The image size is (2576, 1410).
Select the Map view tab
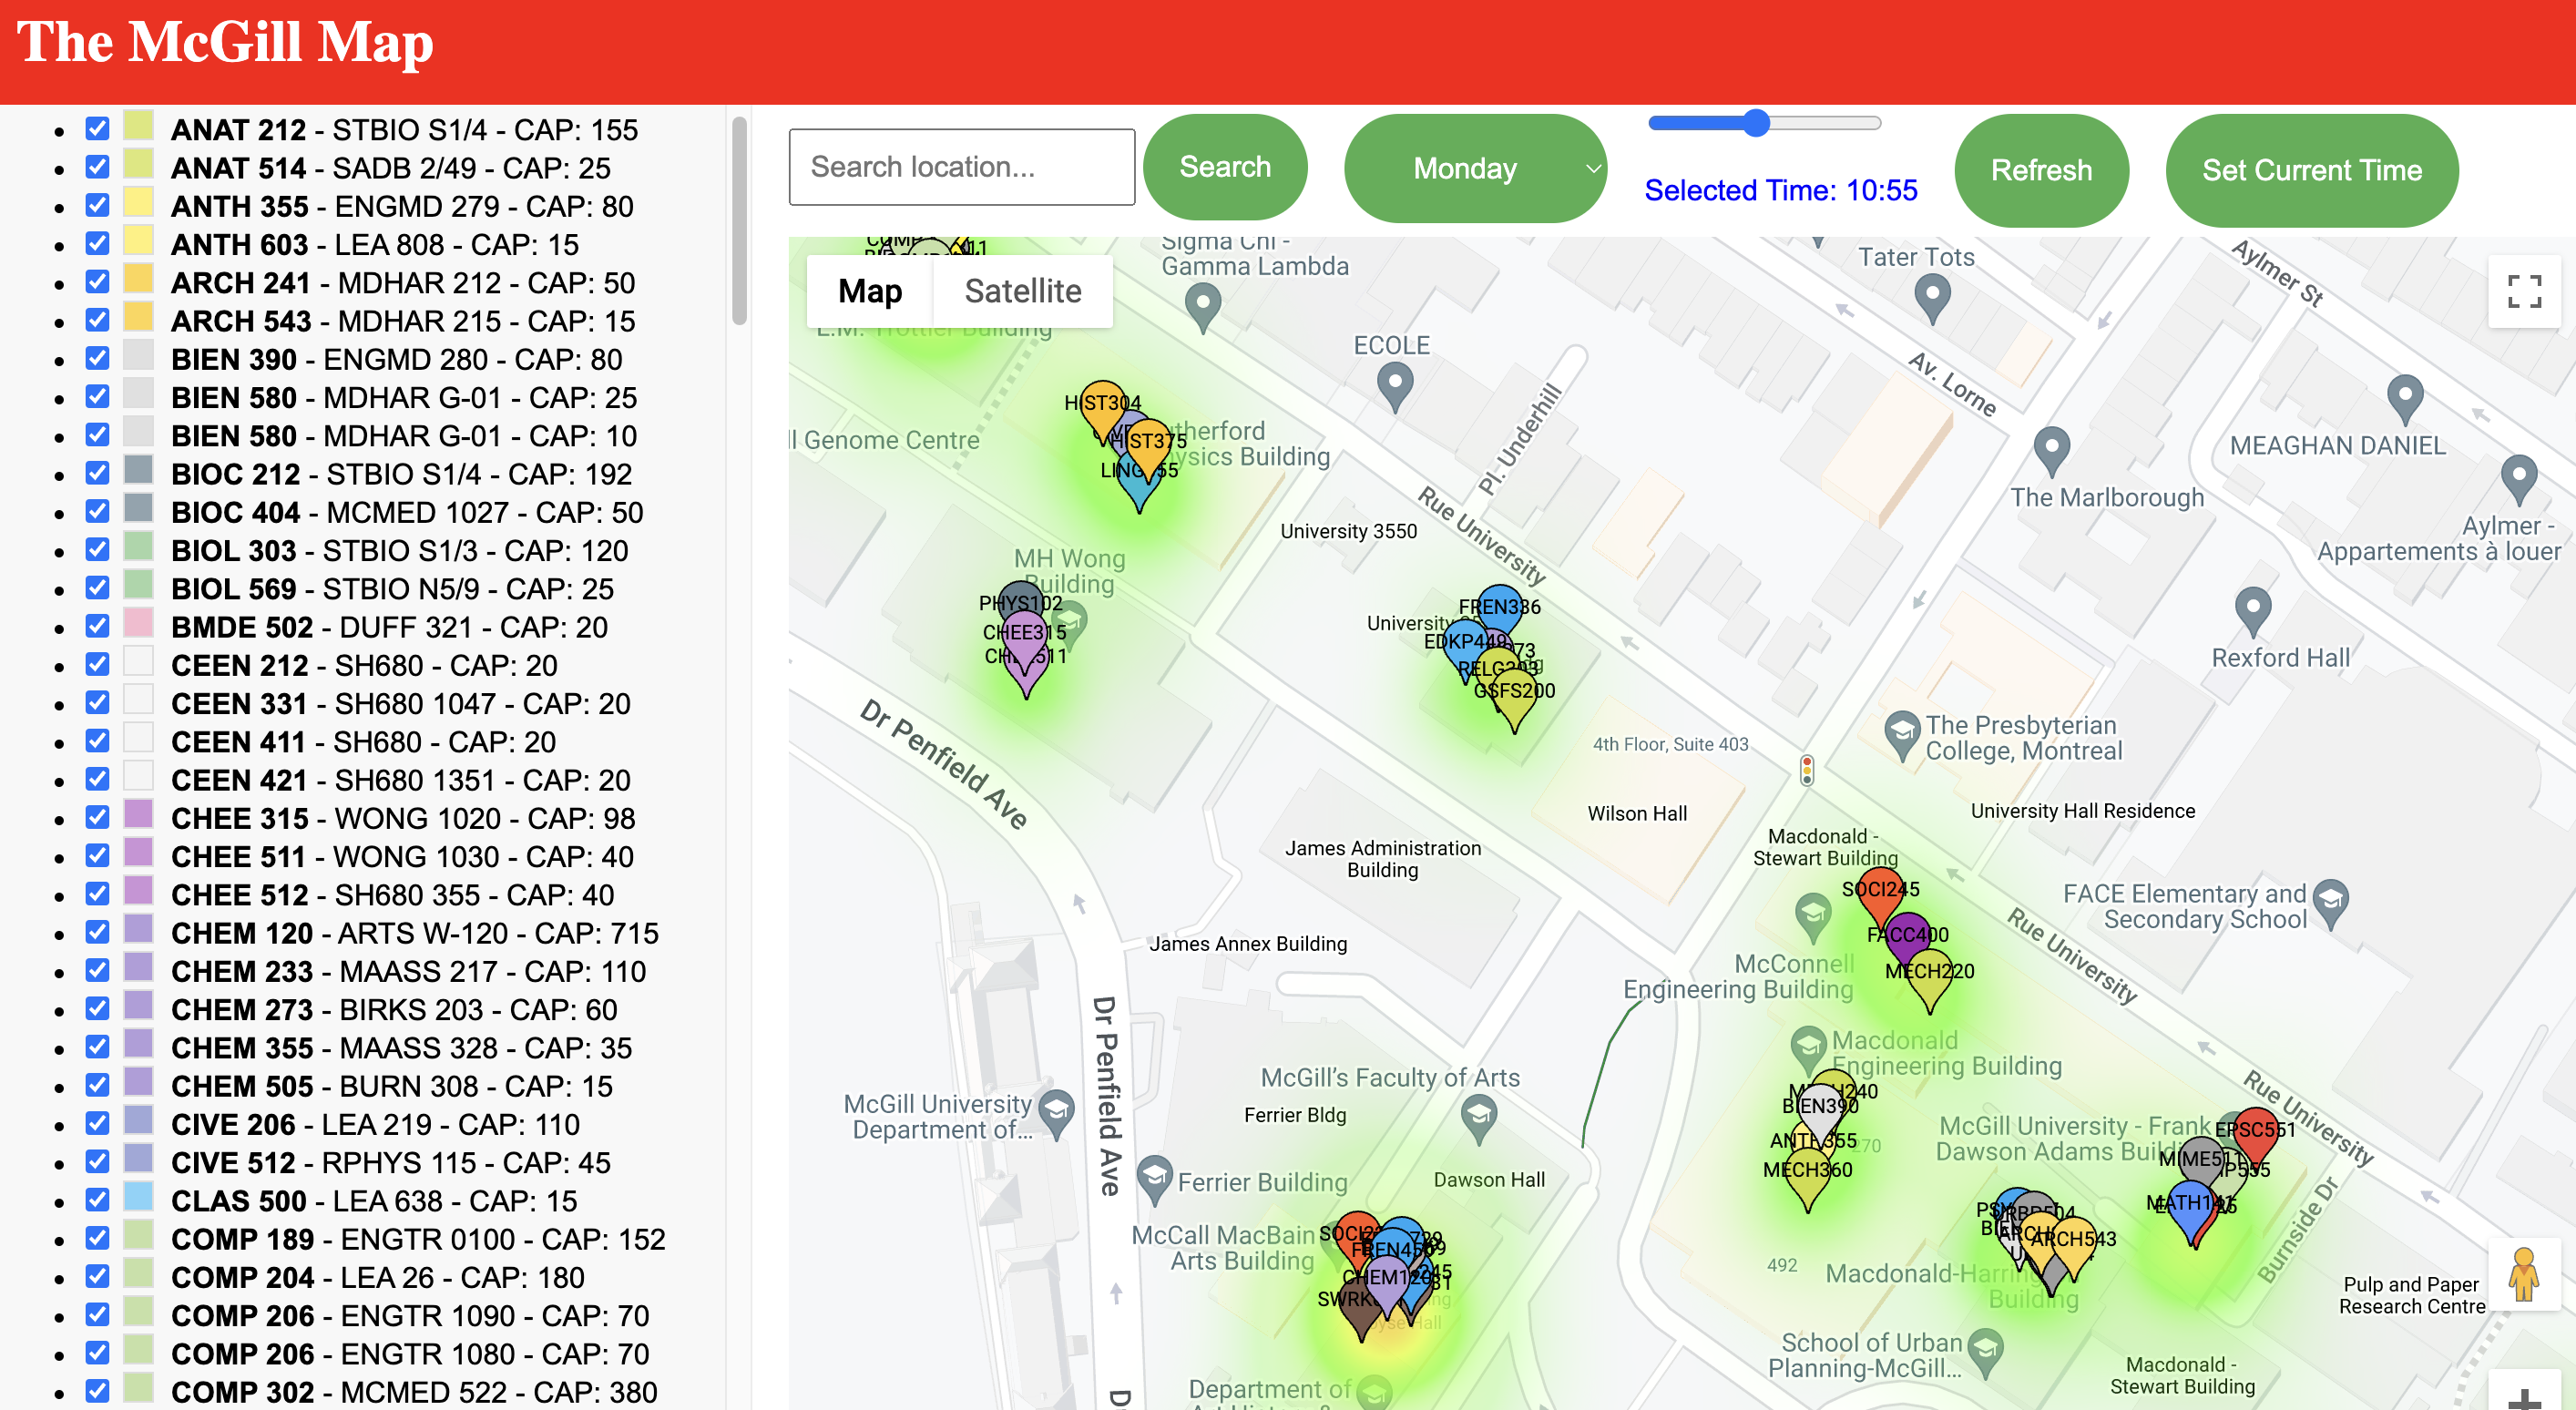click(x=869, y=291)
